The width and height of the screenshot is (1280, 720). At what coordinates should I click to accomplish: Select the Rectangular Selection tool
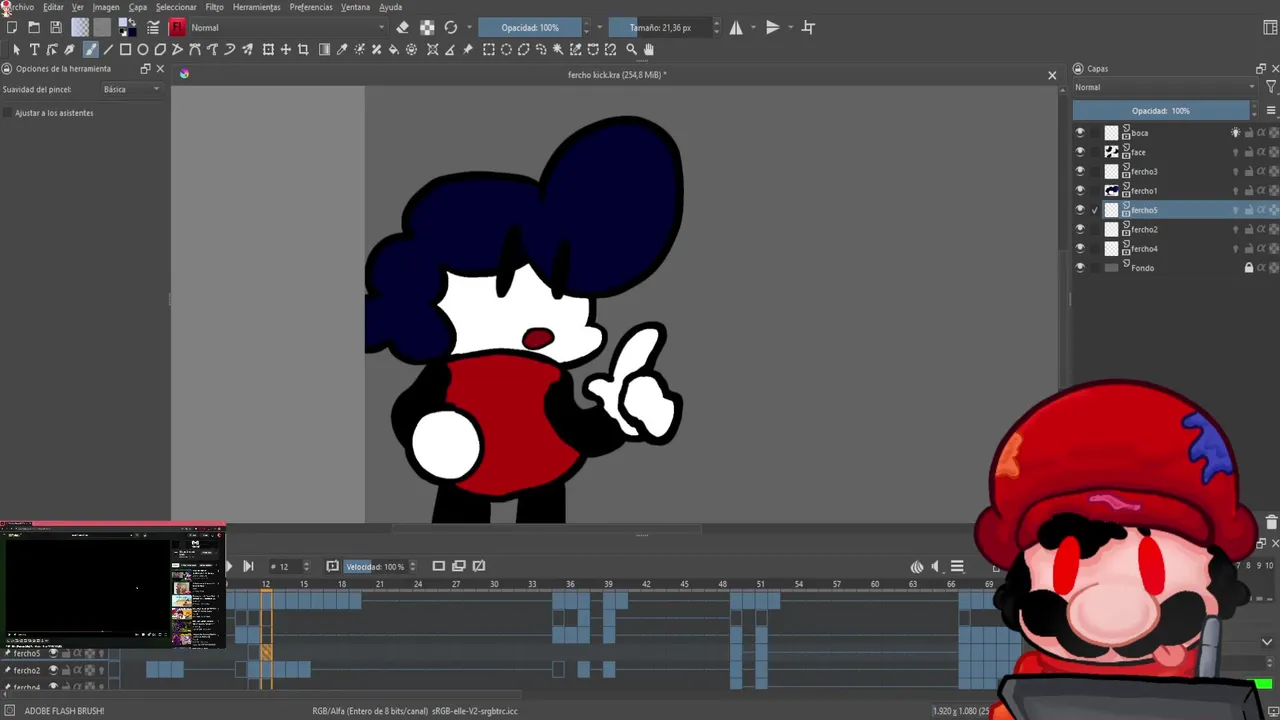pos(489,49)
